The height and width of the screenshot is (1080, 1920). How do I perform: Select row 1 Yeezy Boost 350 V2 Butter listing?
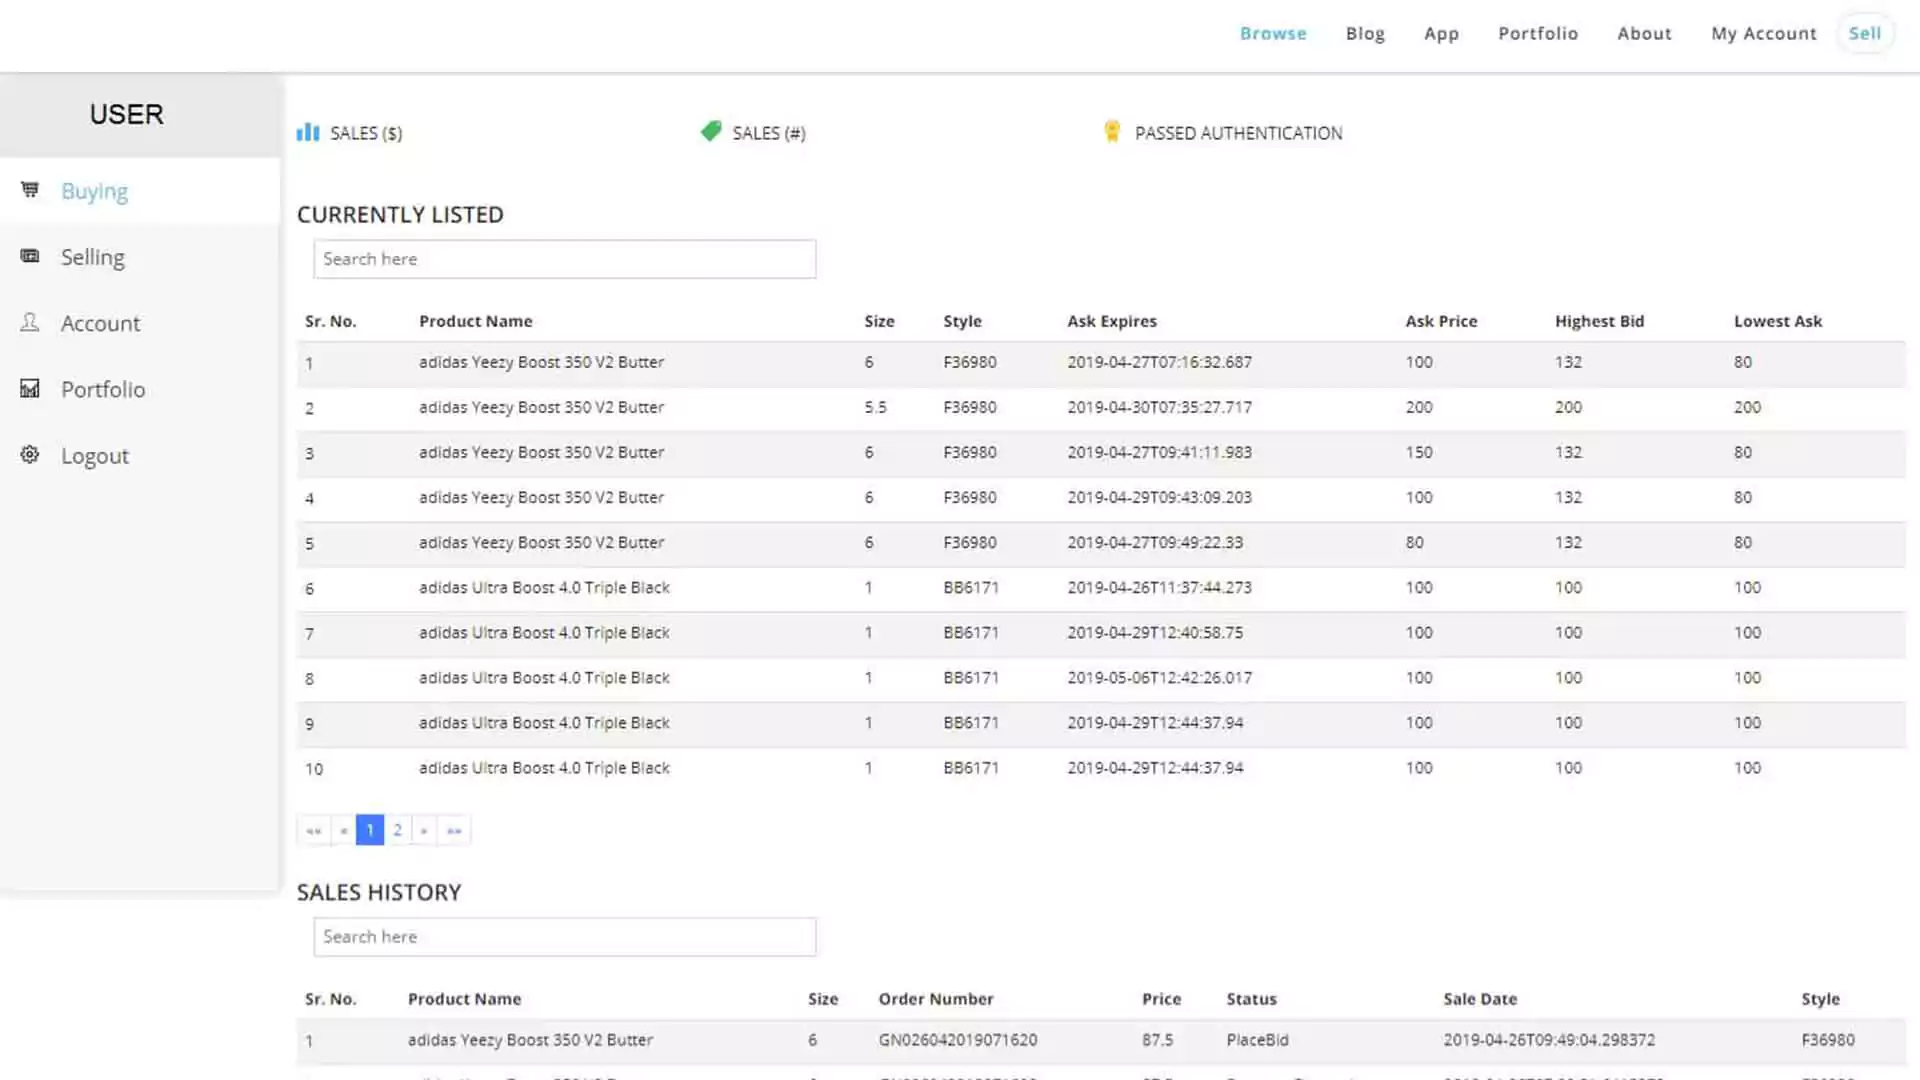pos(1101,363)
